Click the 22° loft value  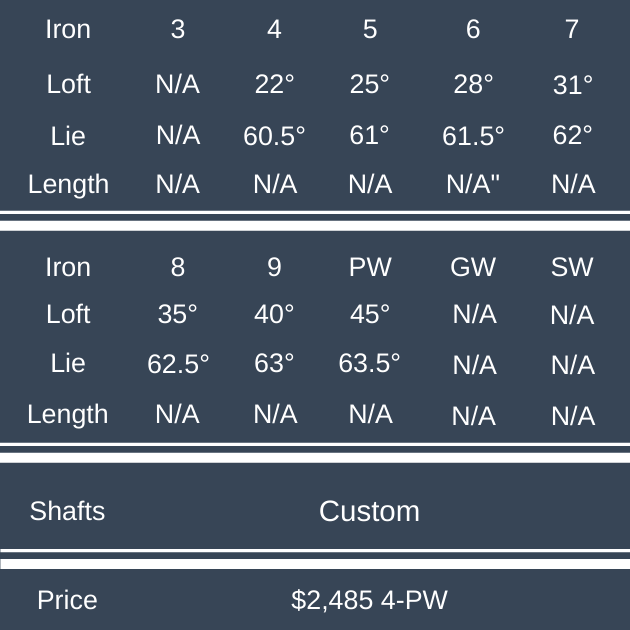click(274, 85)
